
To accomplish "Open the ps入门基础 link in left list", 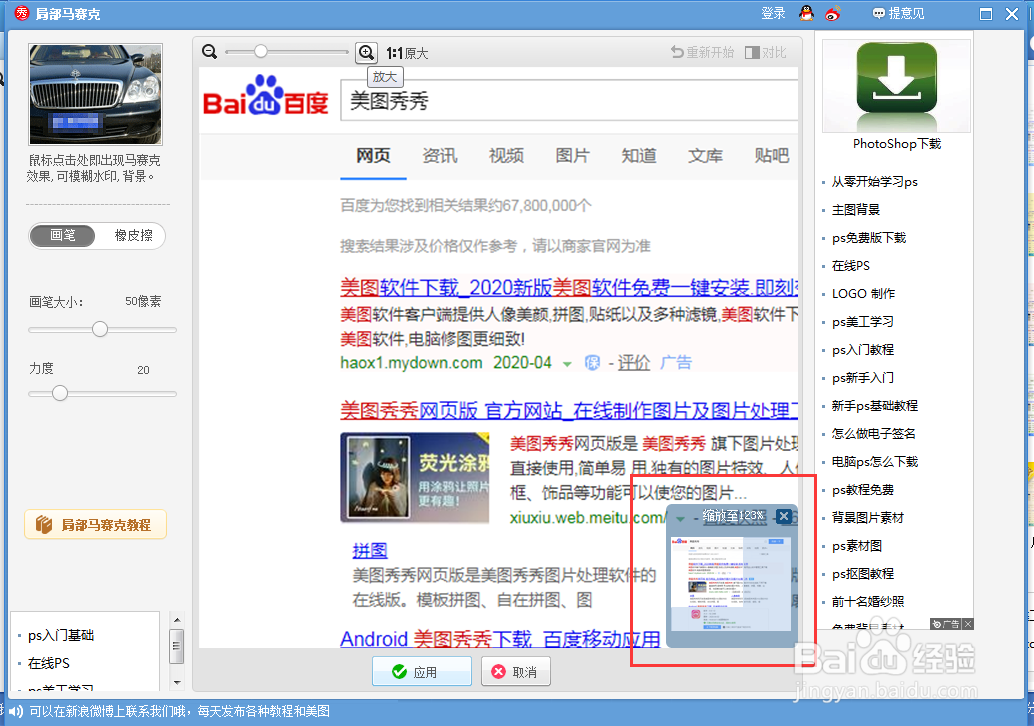I will (x=61, y=636).
